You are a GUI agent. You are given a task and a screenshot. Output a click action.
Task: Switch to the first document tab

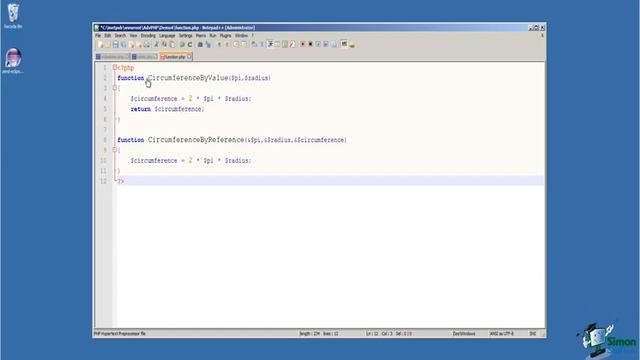[112, 57]
